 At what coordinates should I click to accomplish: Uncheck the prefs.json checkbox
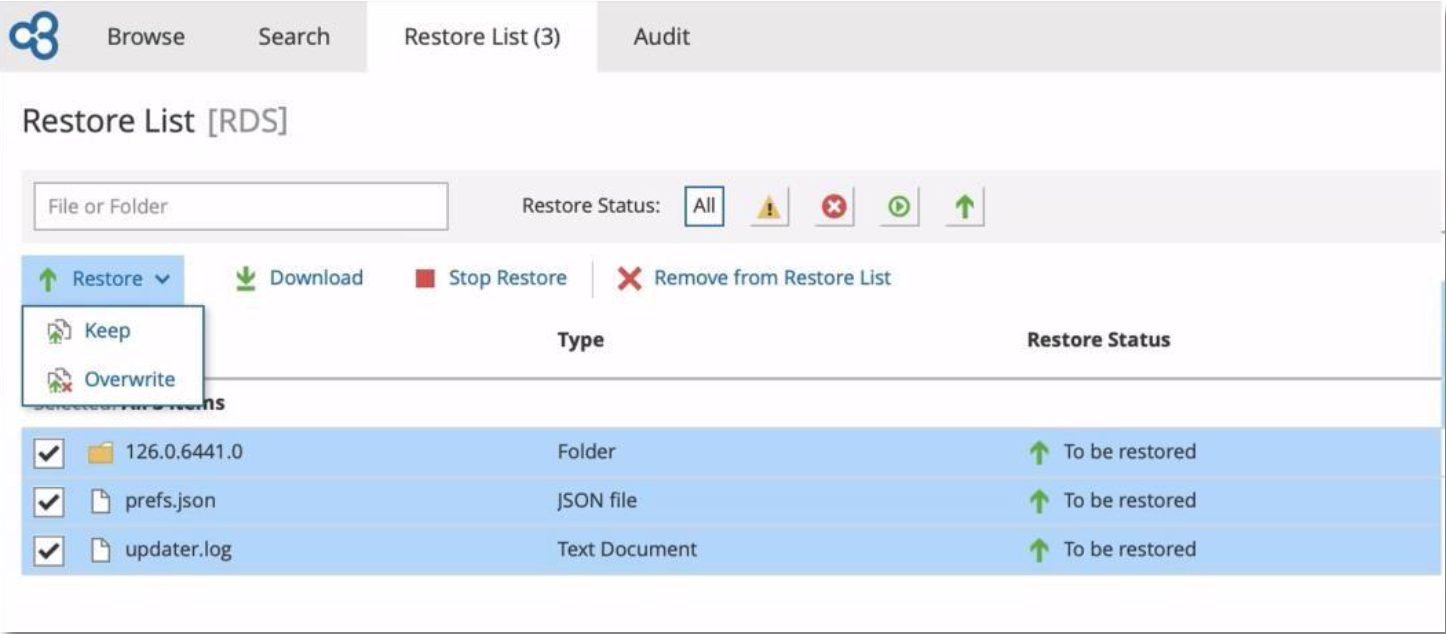48,502
